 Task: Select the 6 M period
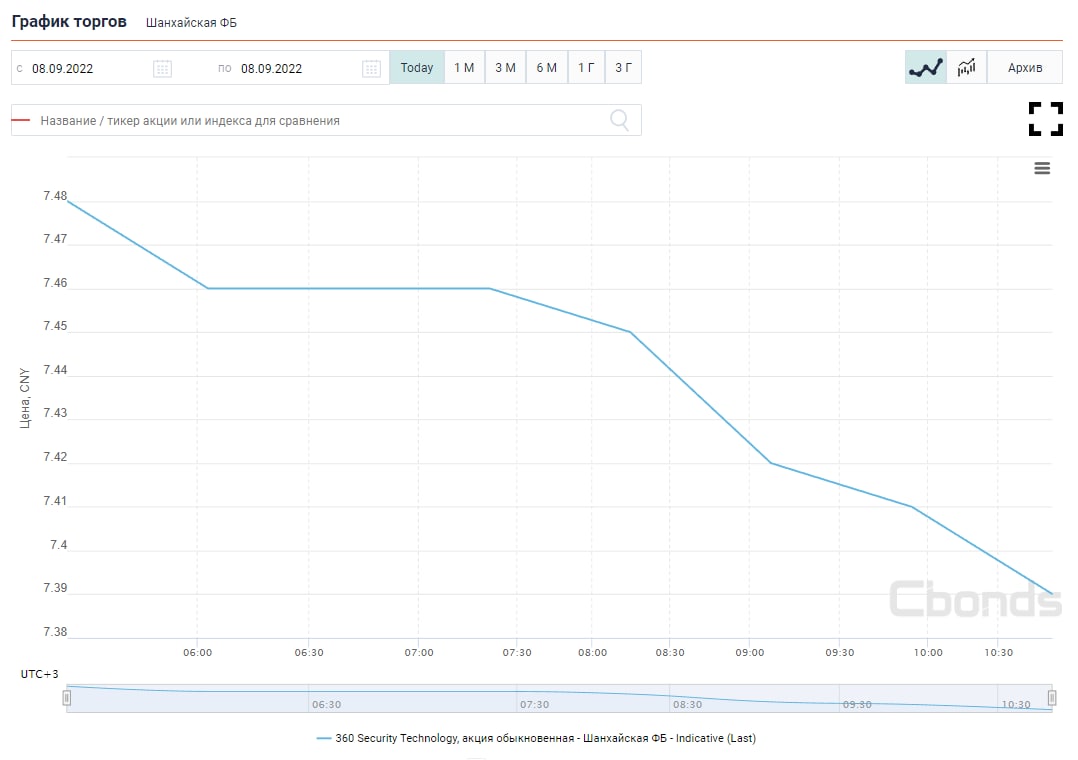(x=547, y=67)
